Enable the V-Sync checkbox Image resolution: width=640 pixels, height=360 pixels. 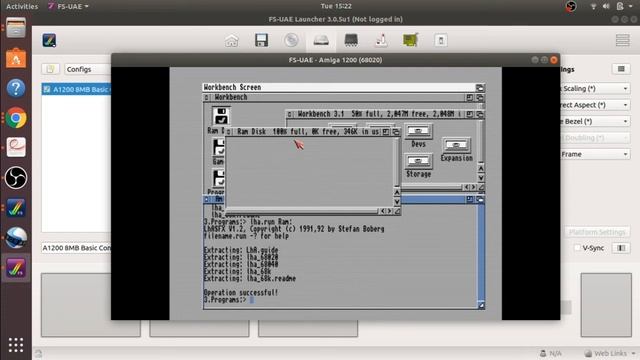point(577,248)
